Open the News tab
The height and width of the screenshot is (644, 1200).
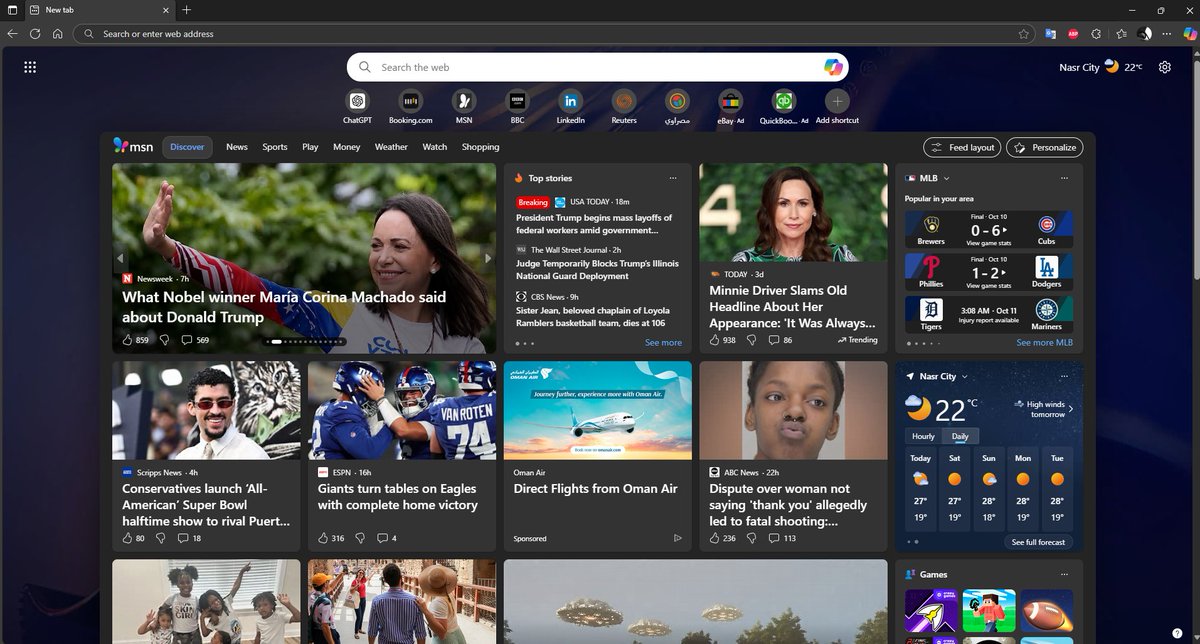coord(237,147)
